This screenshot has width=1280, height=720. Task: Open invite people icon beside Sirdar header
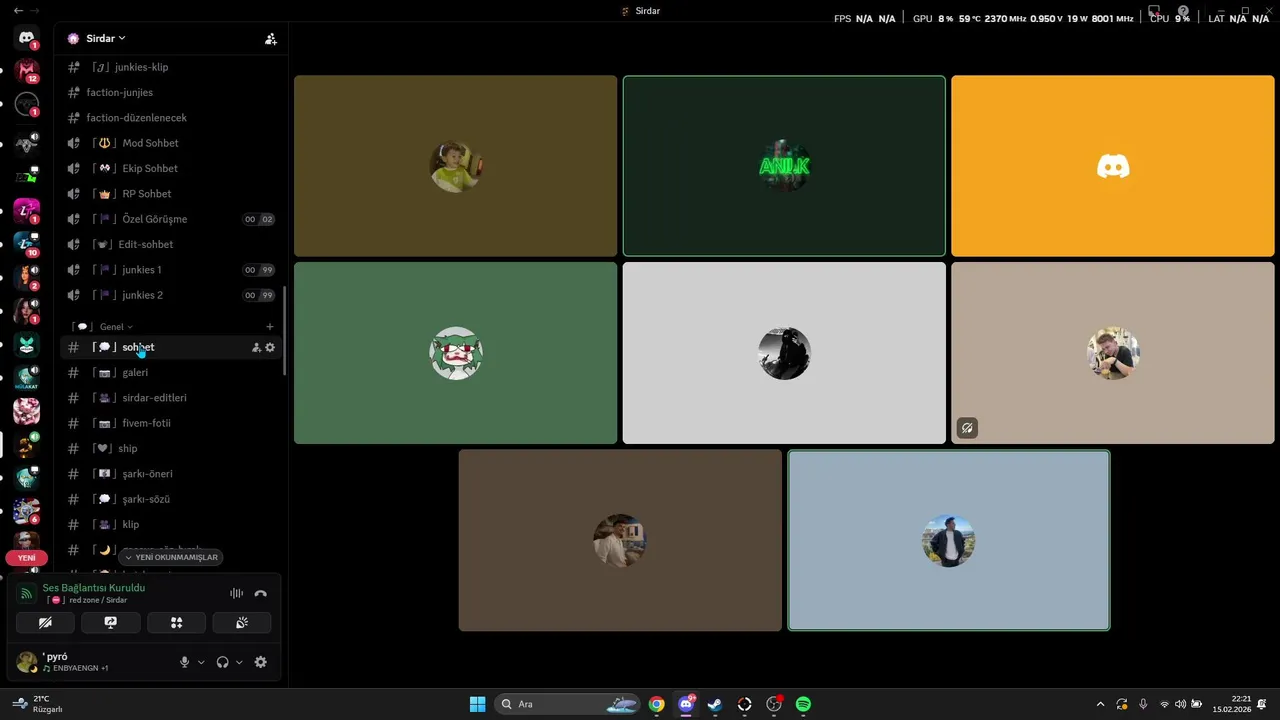(x=270, y=39)
